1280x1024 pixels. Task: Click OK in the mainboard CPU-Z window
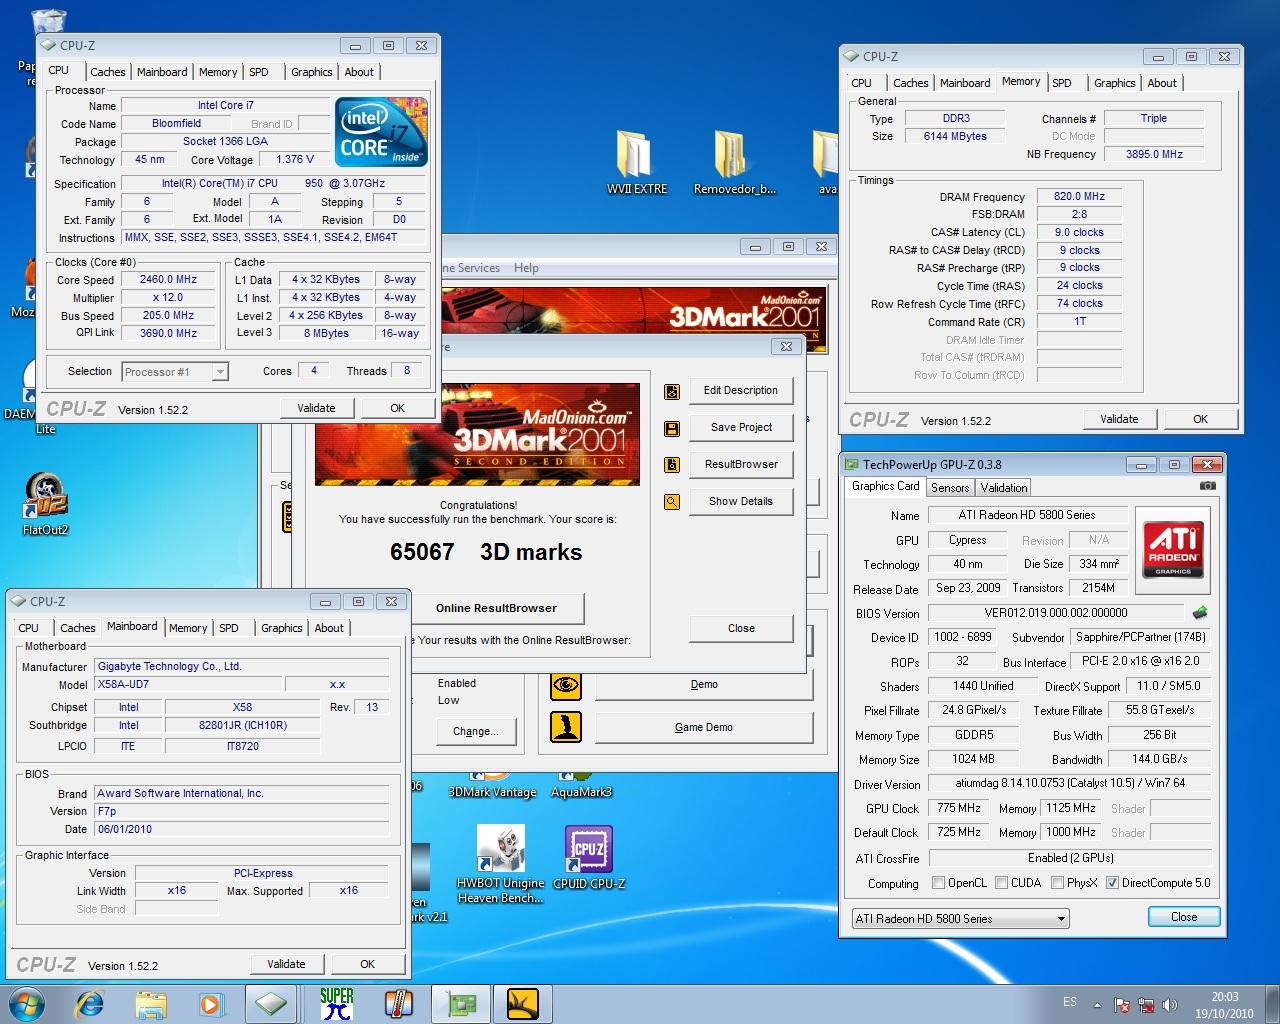pos(367,964)
